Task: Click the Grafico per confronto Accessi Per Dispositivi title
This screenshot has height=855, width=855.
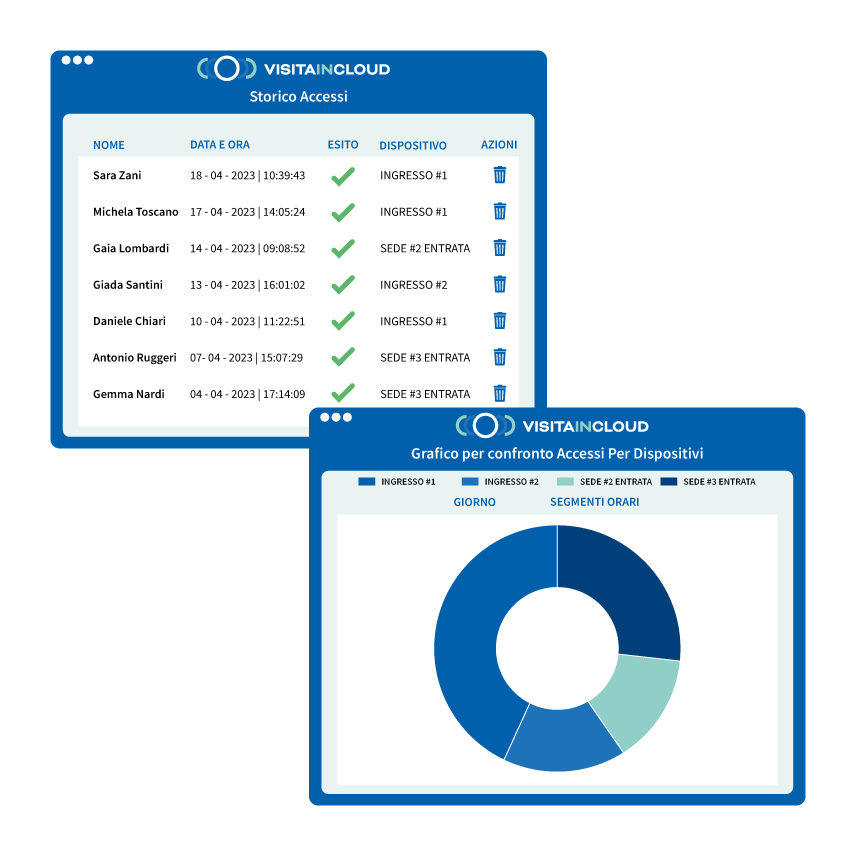Action: (x=557, y=454)
